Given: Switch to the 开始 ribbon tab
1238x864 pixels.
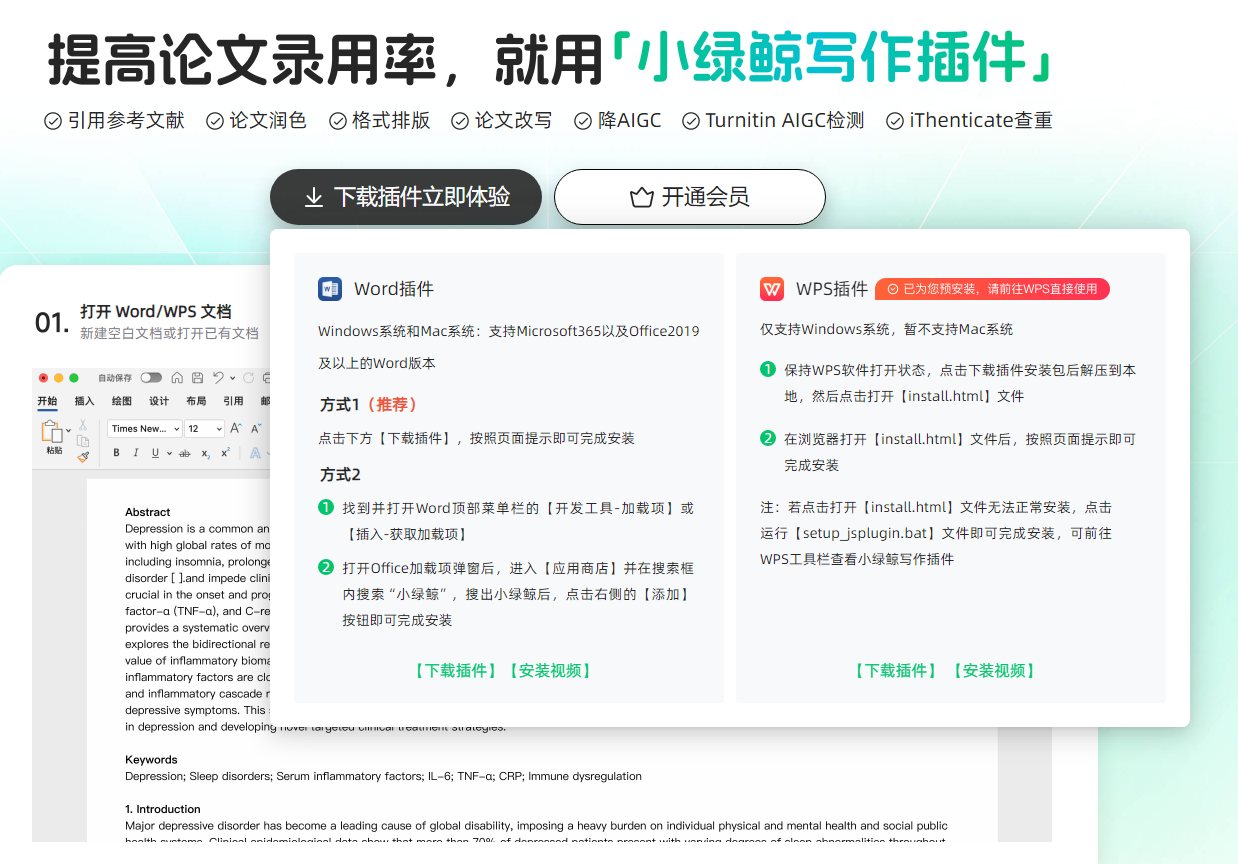Looking at the screenshot, I should tap(47, 401).
